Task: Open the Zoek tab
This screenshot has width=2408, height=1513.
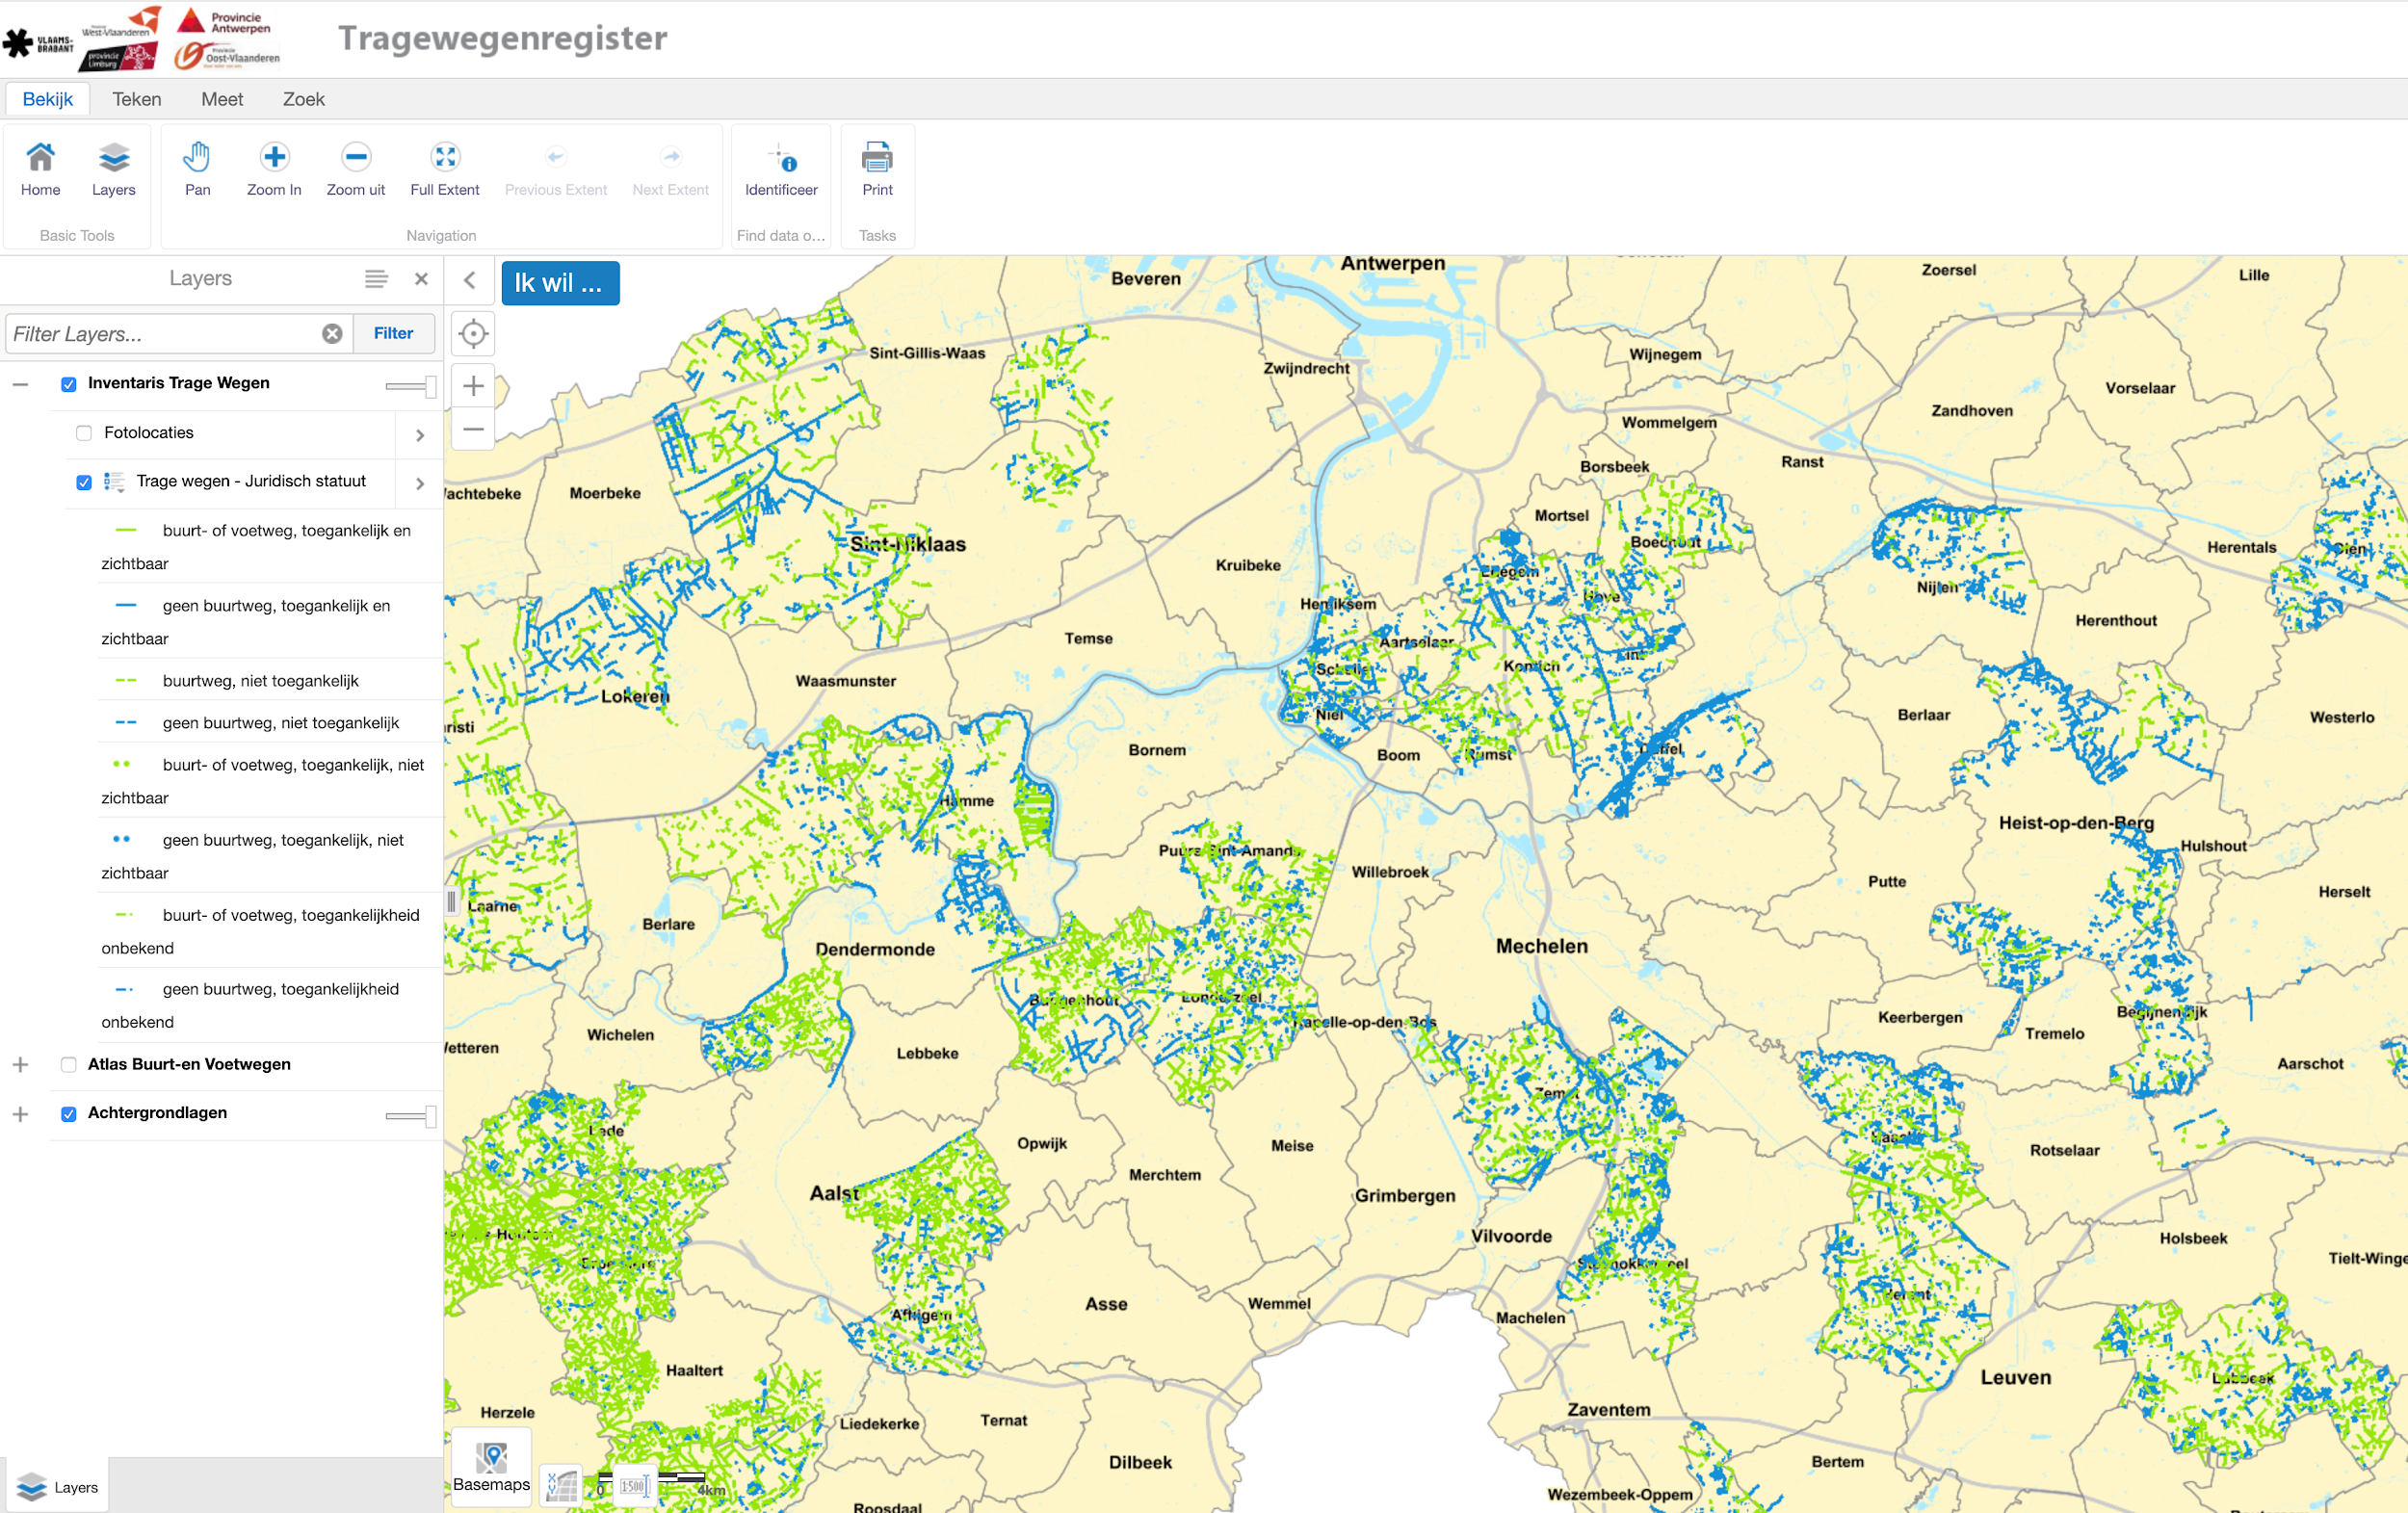Action: click(303, 99)
